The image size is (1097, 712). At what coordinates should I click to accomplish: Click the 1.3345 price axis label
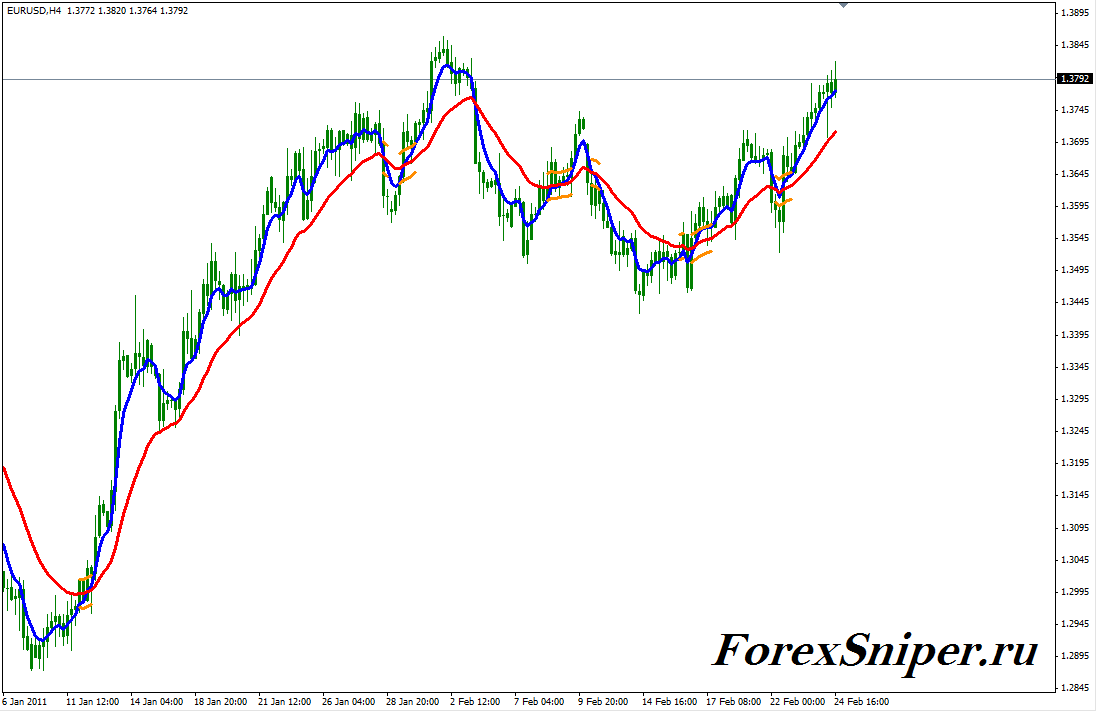click(x=1074, y=366)
